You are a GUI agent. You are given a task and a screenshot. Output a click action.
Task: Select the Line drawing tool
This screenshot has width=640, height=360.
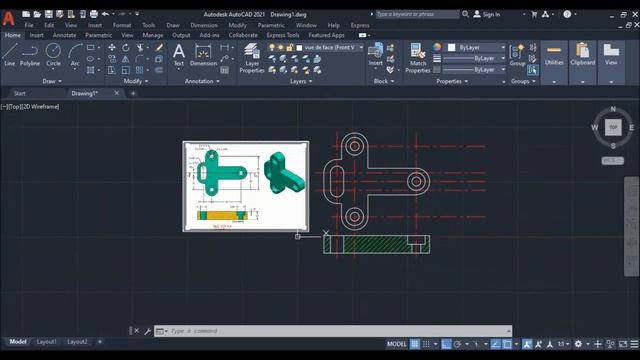click(x=10, y=55)
